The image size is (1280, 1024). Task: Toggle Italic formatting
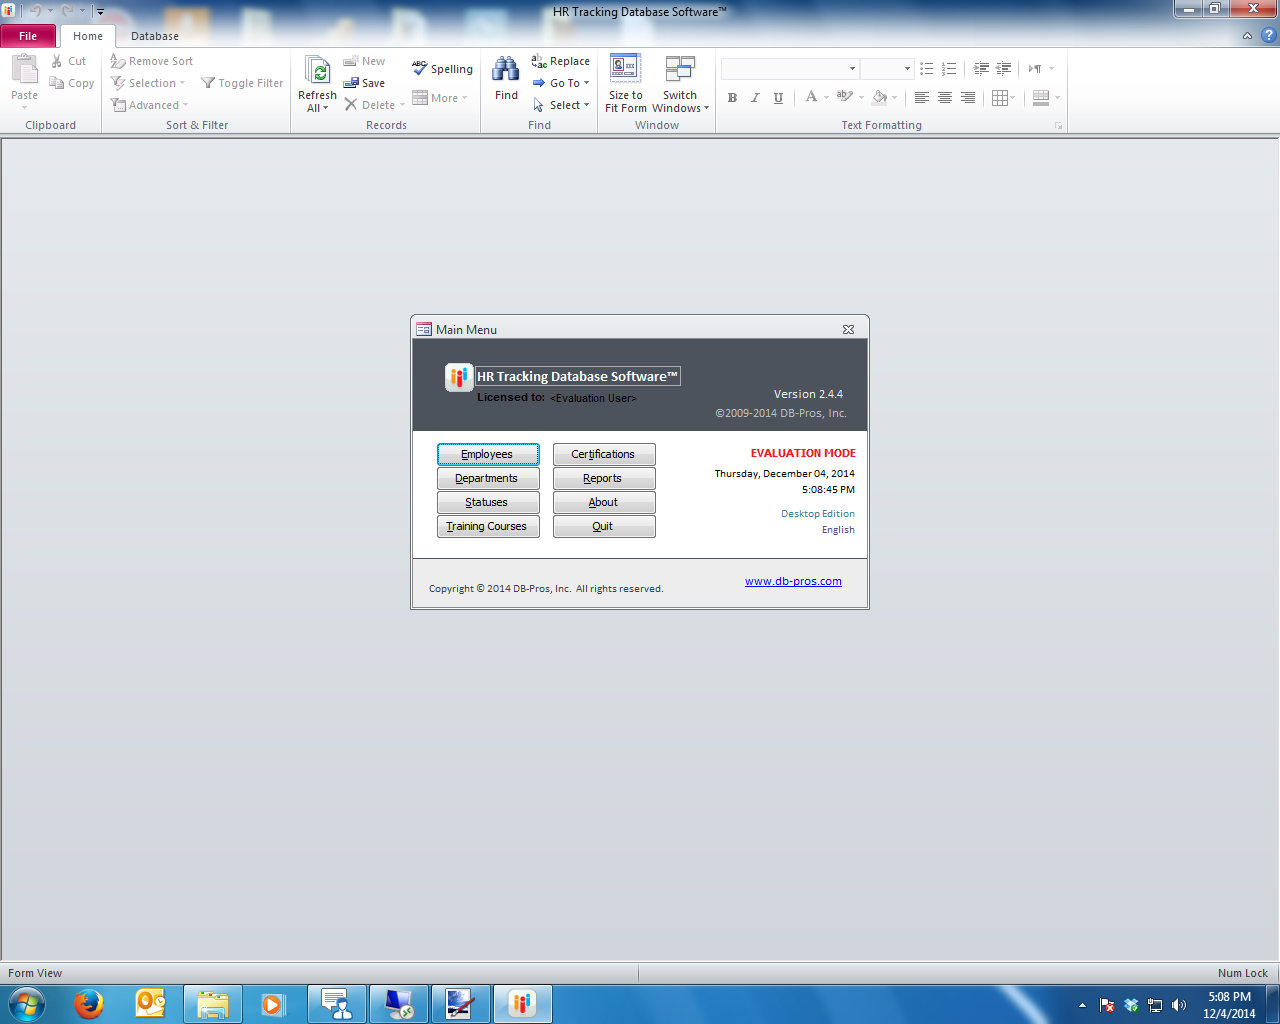point(755,98)
